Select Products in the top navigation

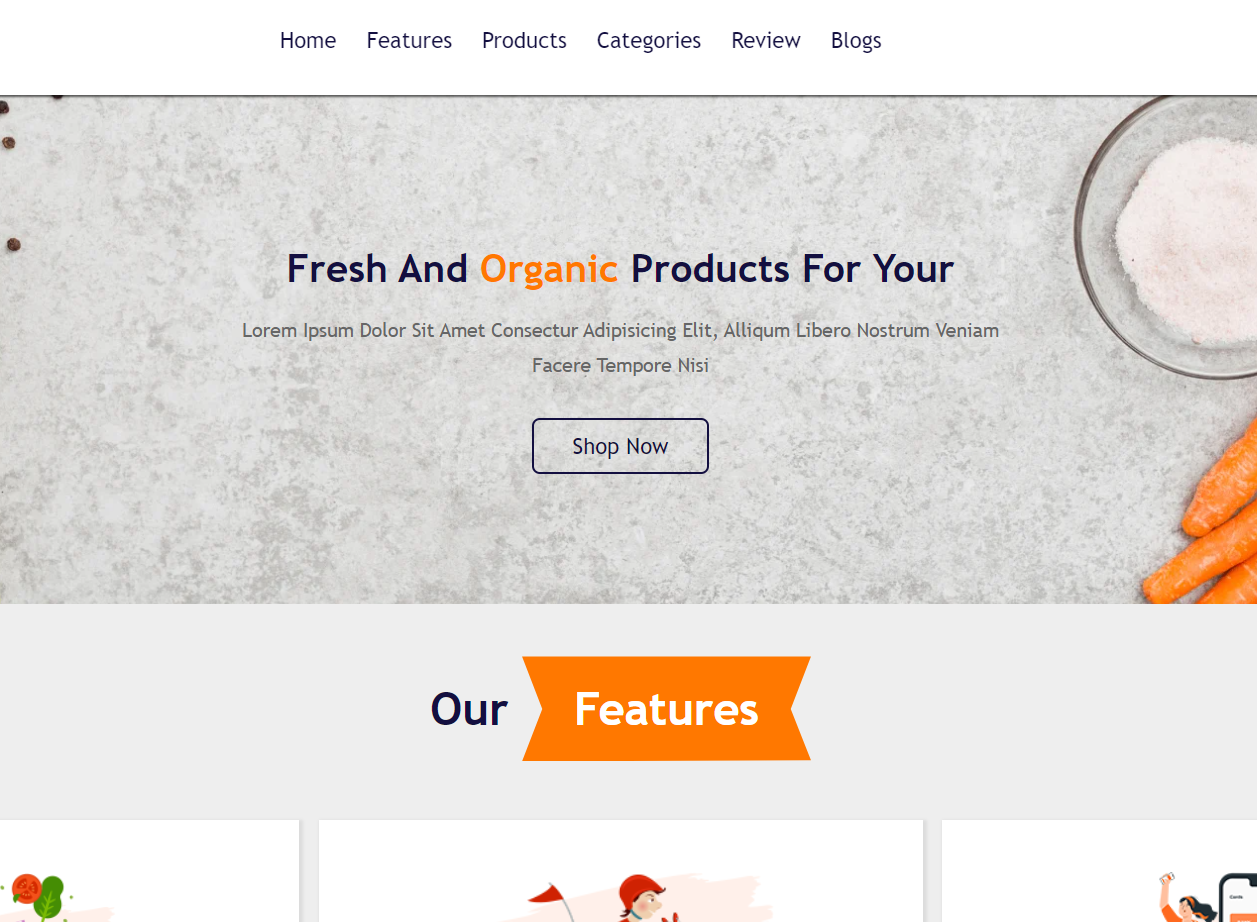pos(524,41)
